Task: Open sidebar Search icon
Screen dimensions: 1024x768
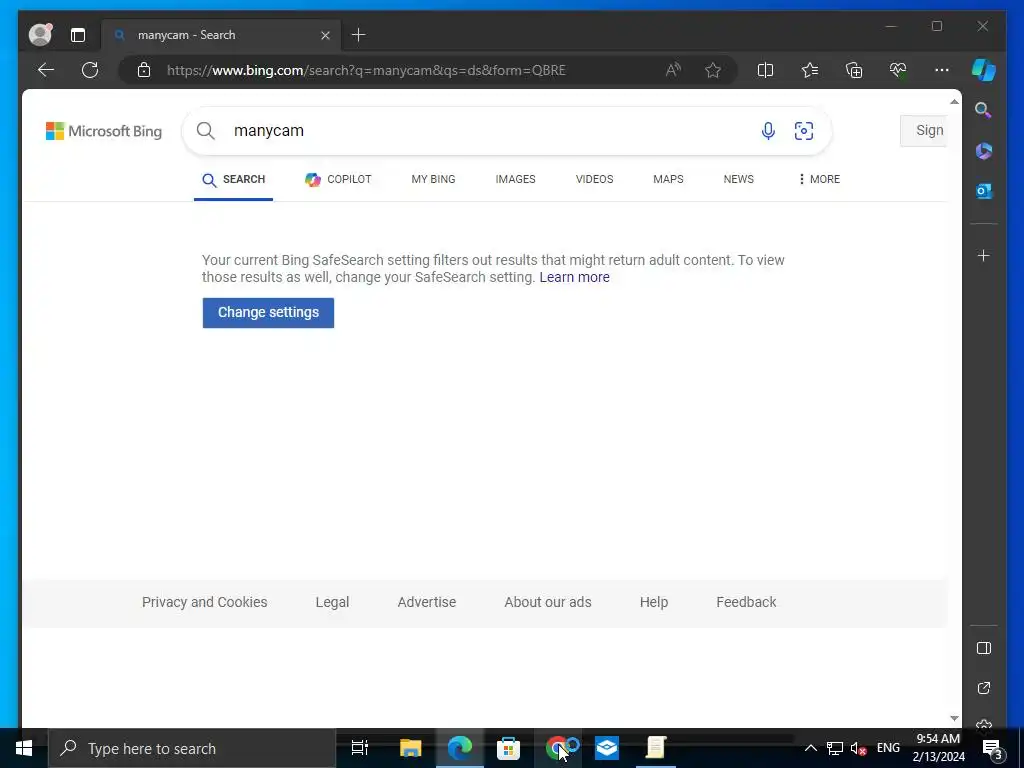Action: 984,110
